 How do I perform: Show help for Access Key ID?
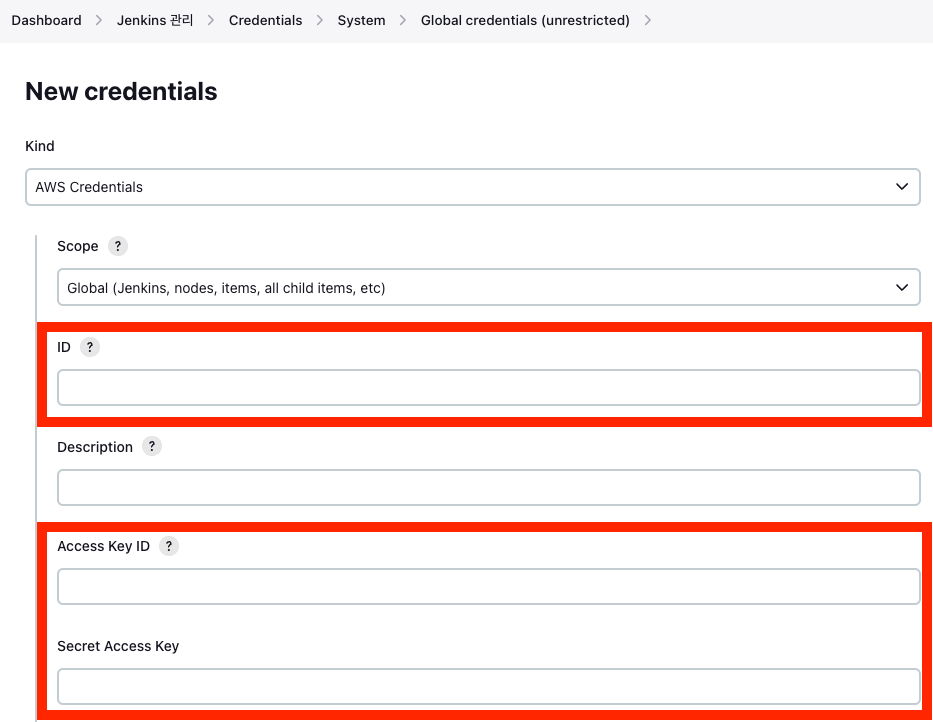click(x=169, y=546)
